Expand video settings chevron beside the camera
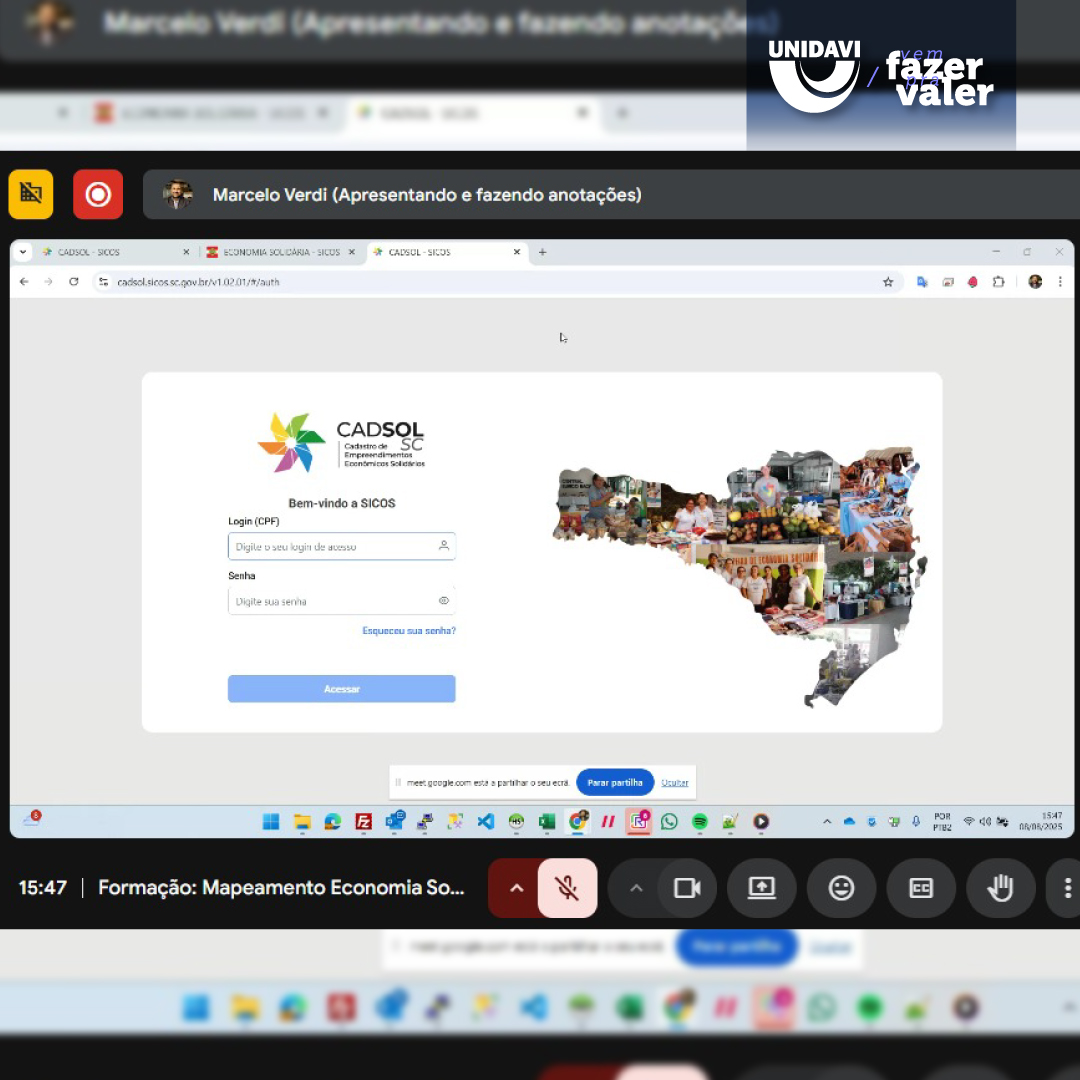Image resolution: width=1080 pixels, height=1080 pixels. [636, 888]
